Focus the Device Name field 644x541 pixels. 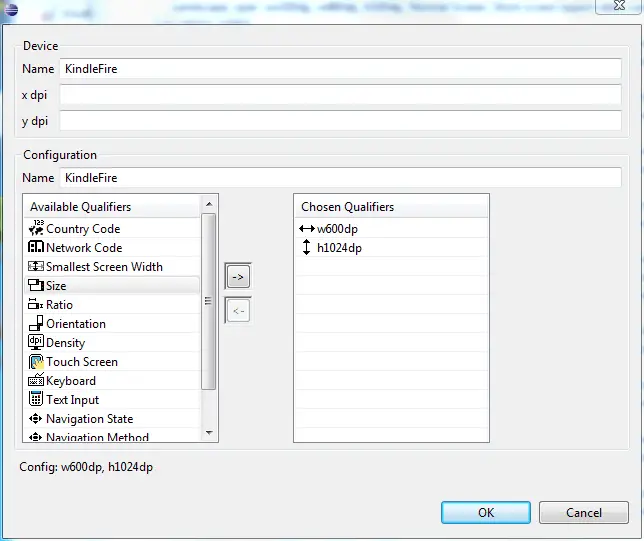tap(340, 68)
